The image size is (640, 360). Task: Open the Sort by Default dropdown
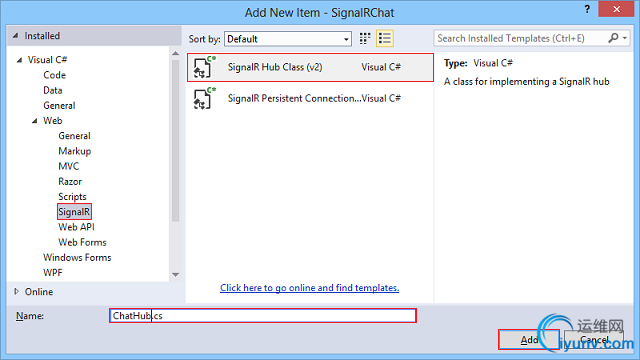[288, 39]
